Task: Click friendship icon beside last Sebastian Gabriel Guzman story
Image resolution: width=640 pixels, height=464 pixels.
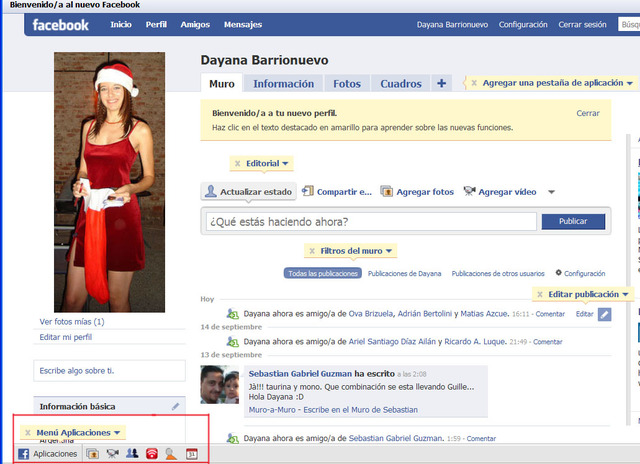Action: click(233, 438)
